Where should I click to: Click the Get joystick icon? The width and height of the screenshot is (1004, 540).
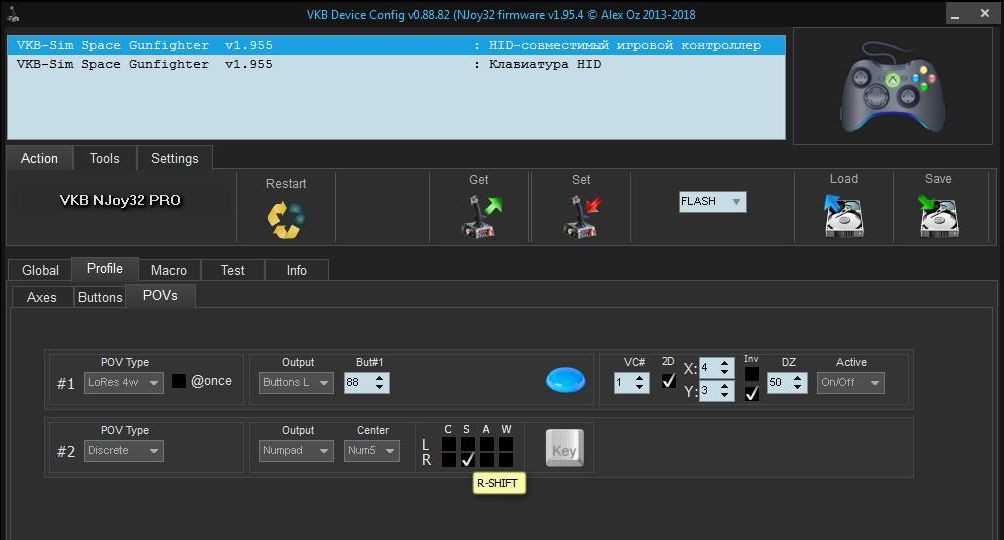tap(481, 217)
